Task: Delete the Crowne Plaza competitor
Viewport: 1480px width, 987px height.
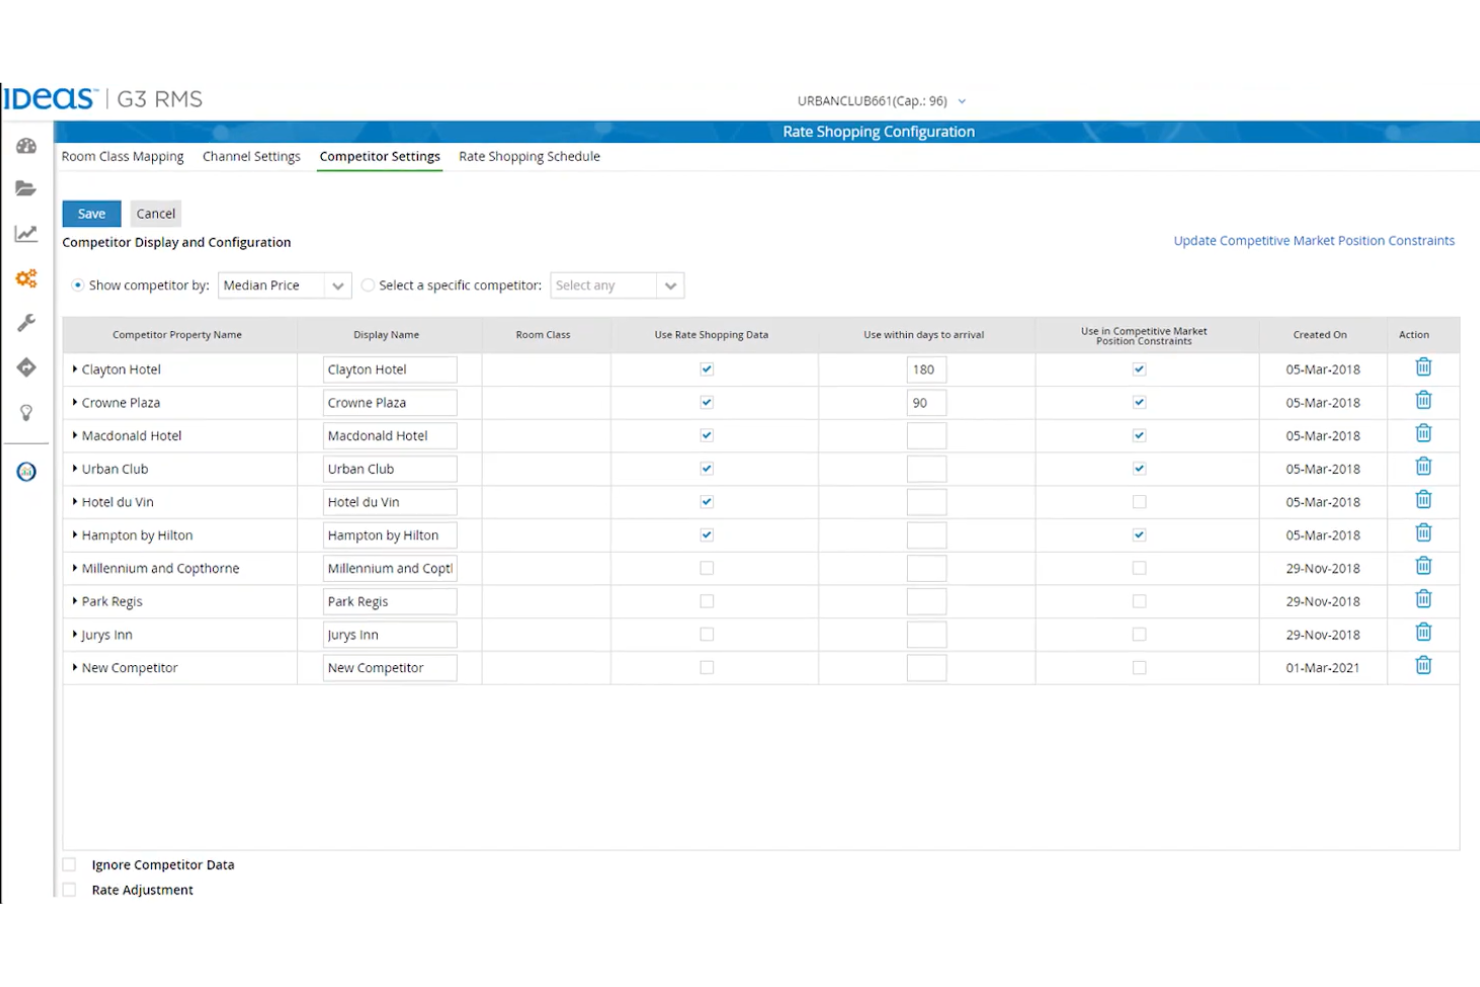Action: [x=1423, y=400]
